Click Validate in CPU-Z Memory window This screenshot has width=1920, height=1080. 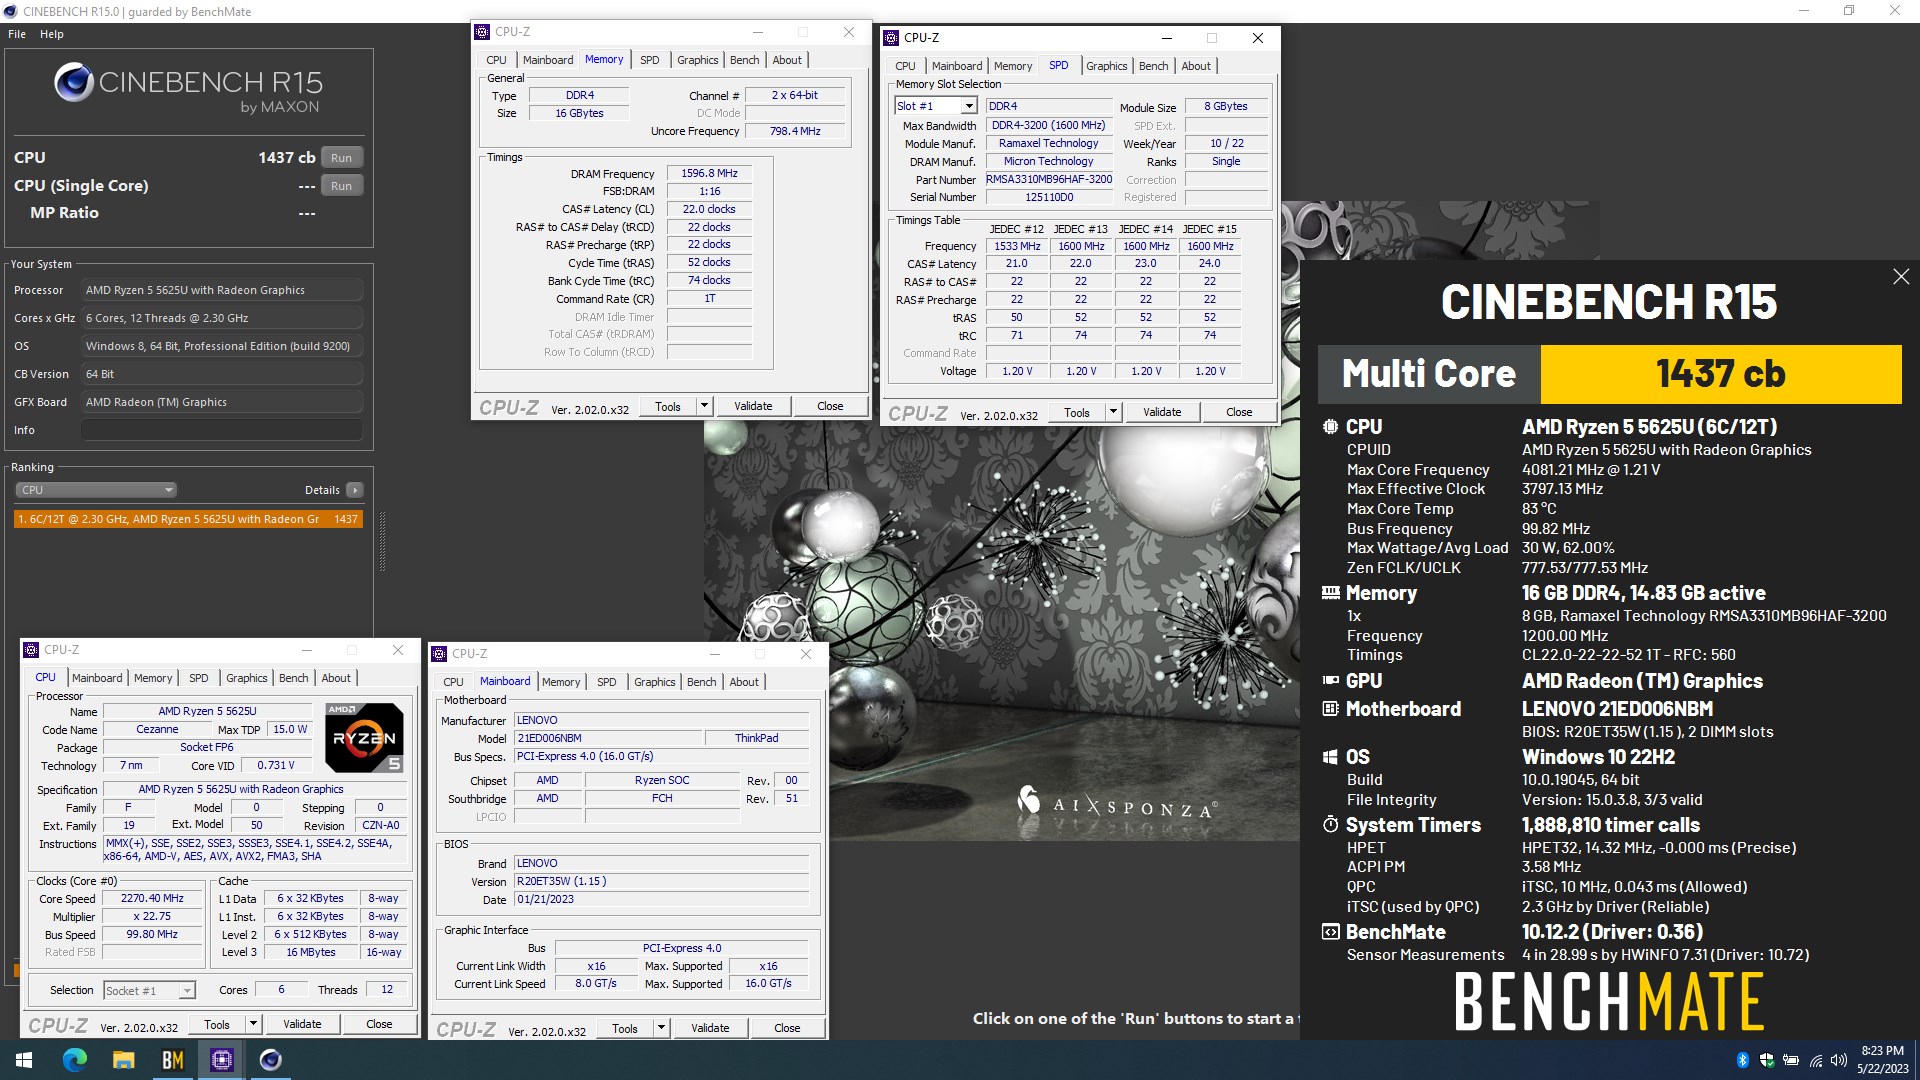click(753, 406)
